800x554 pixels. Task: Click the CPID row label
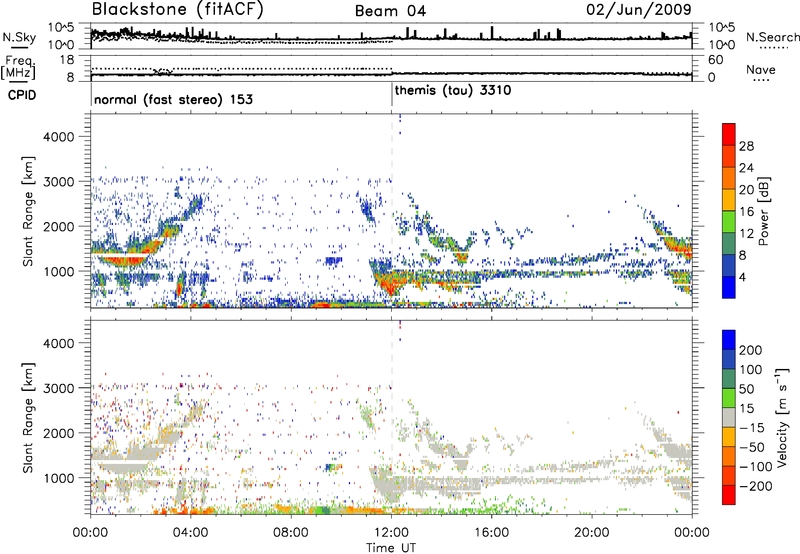22,95
